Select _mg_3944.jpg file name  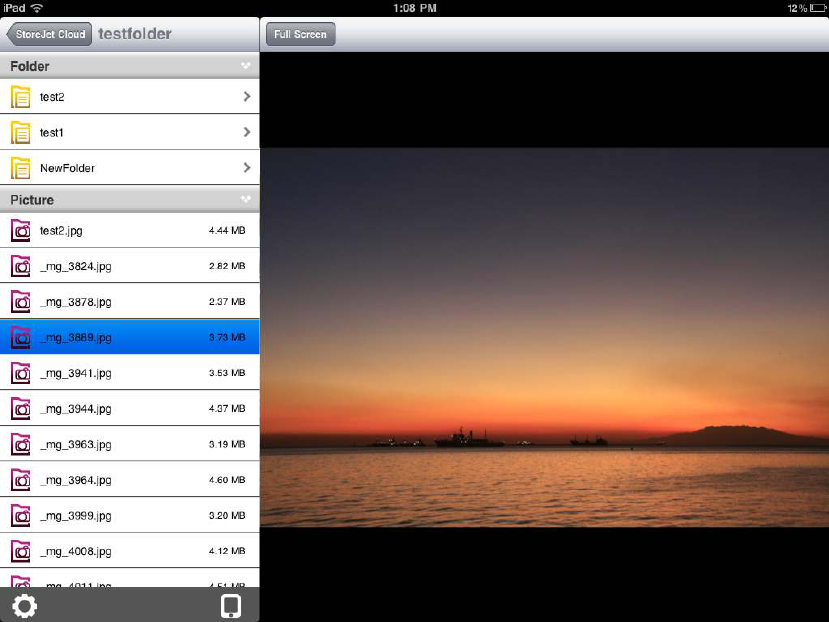[x=76, y=409]
